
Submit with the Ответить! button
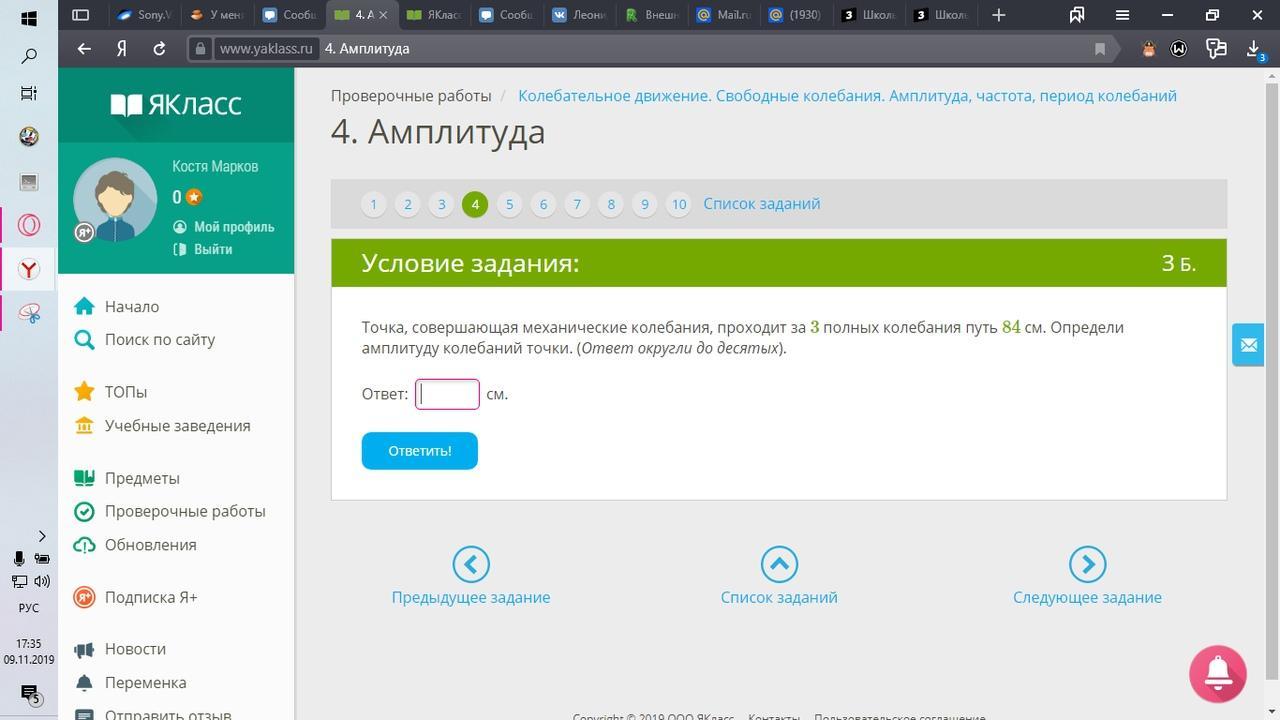pyautogui.click(x=420, y=451)
